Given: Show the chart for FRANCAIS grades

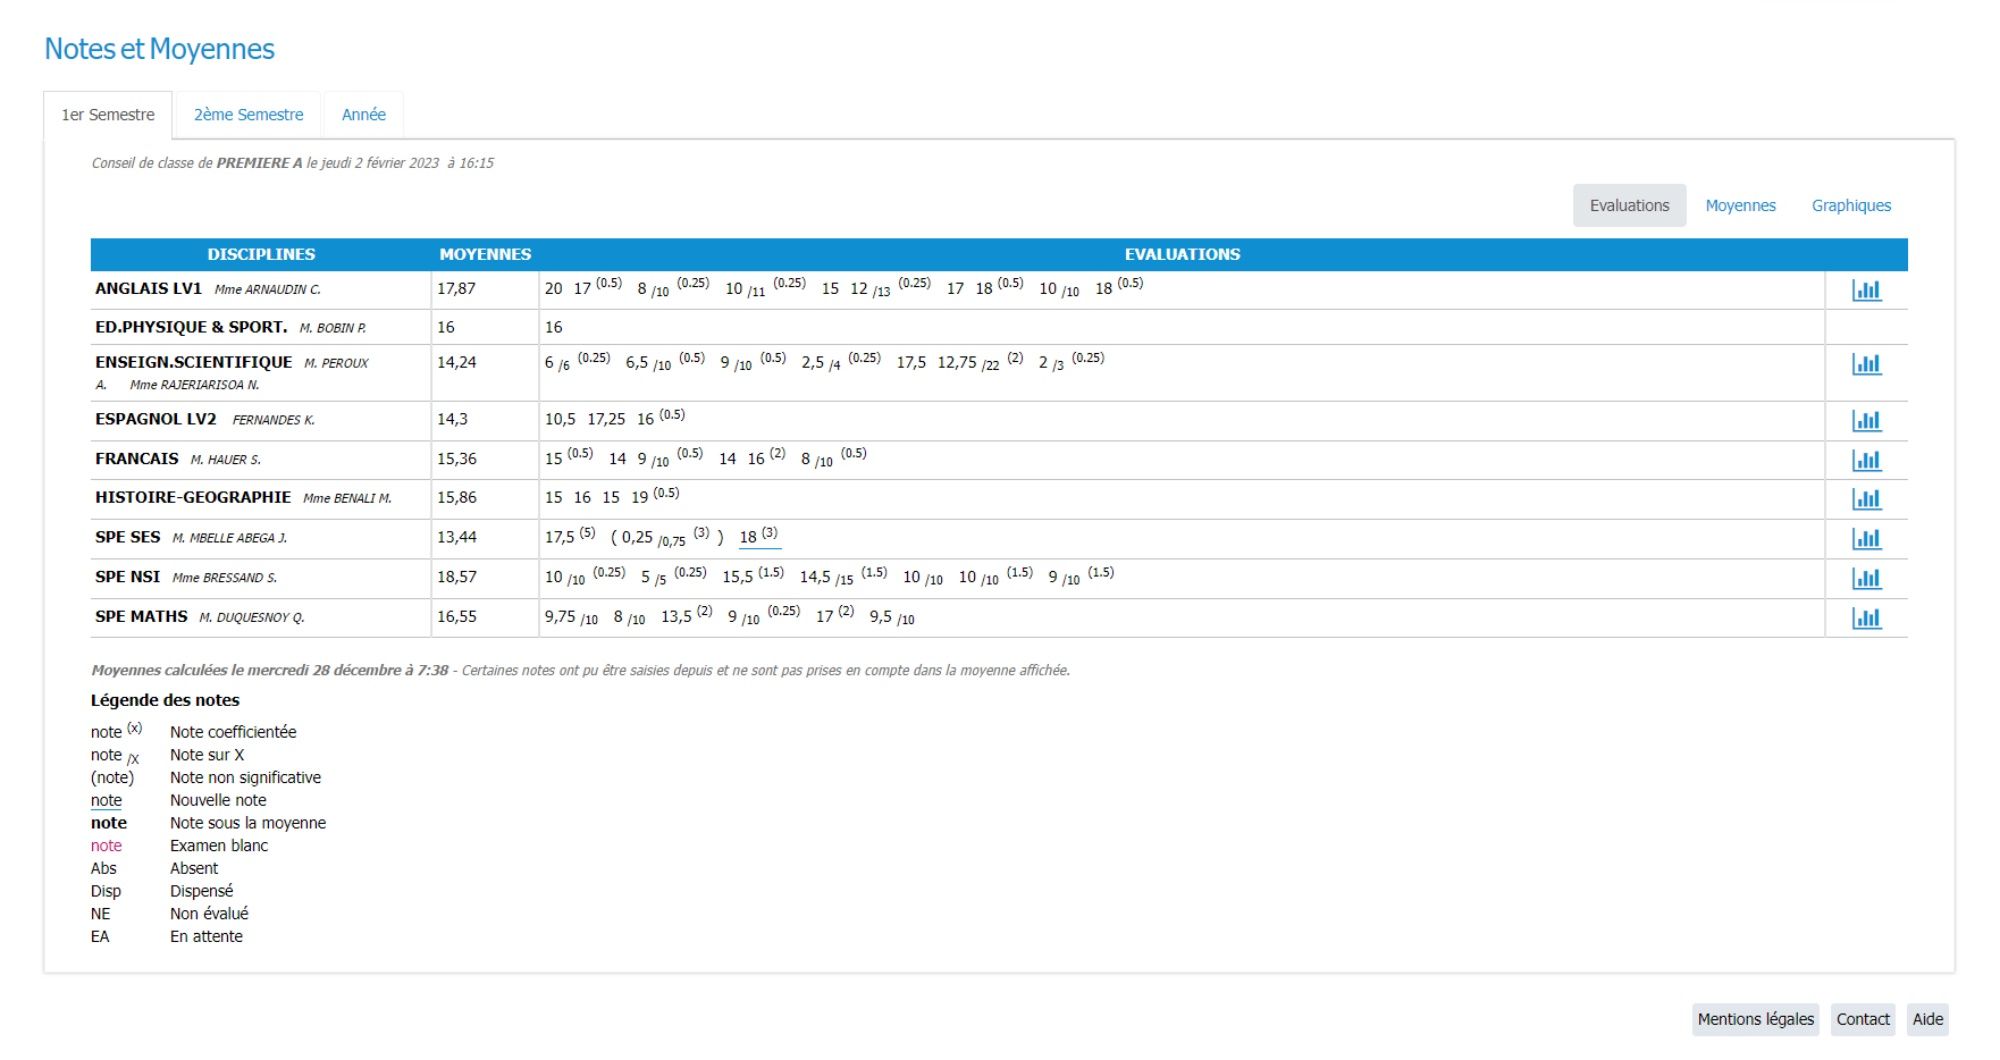Looking at the screenshot, I should tap(1866, 460).
